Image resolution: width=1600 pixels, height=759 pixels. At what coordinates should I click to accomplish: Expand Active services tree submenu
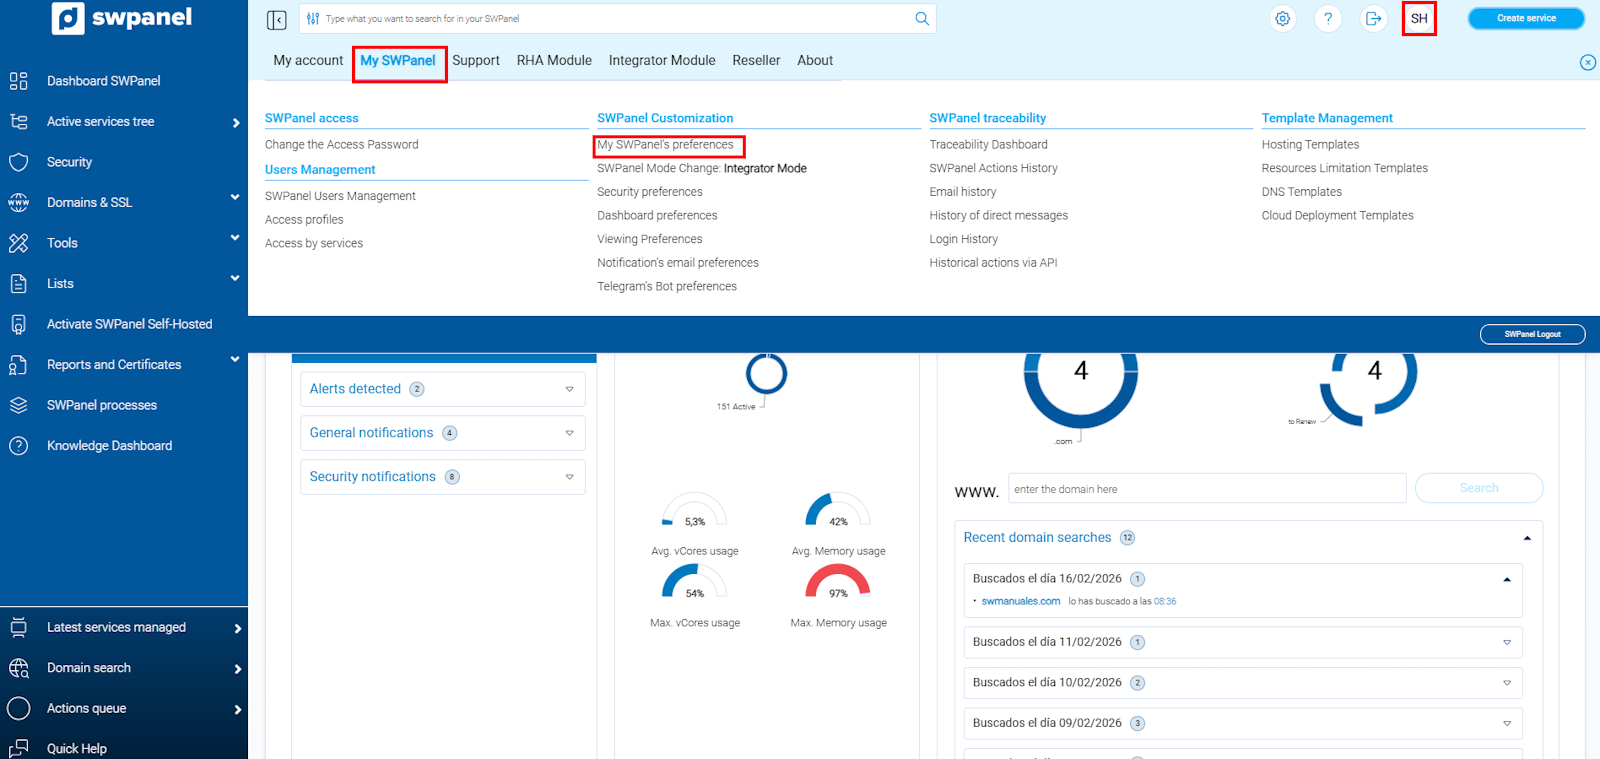[x=236, y=122]
